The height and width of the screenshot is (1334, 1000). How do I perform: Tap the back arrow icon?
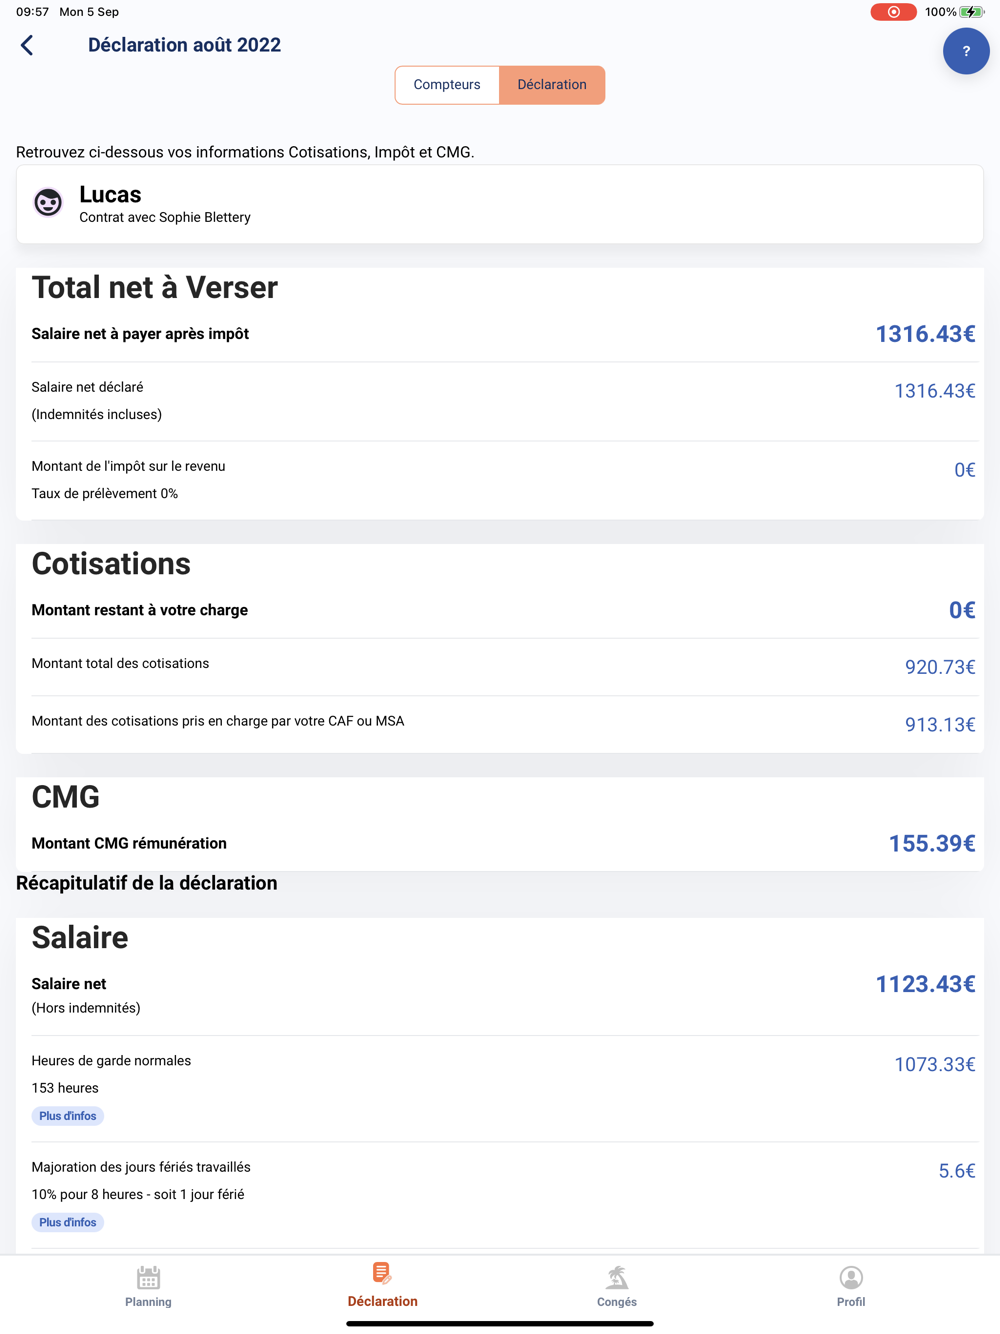pos(27,45)
